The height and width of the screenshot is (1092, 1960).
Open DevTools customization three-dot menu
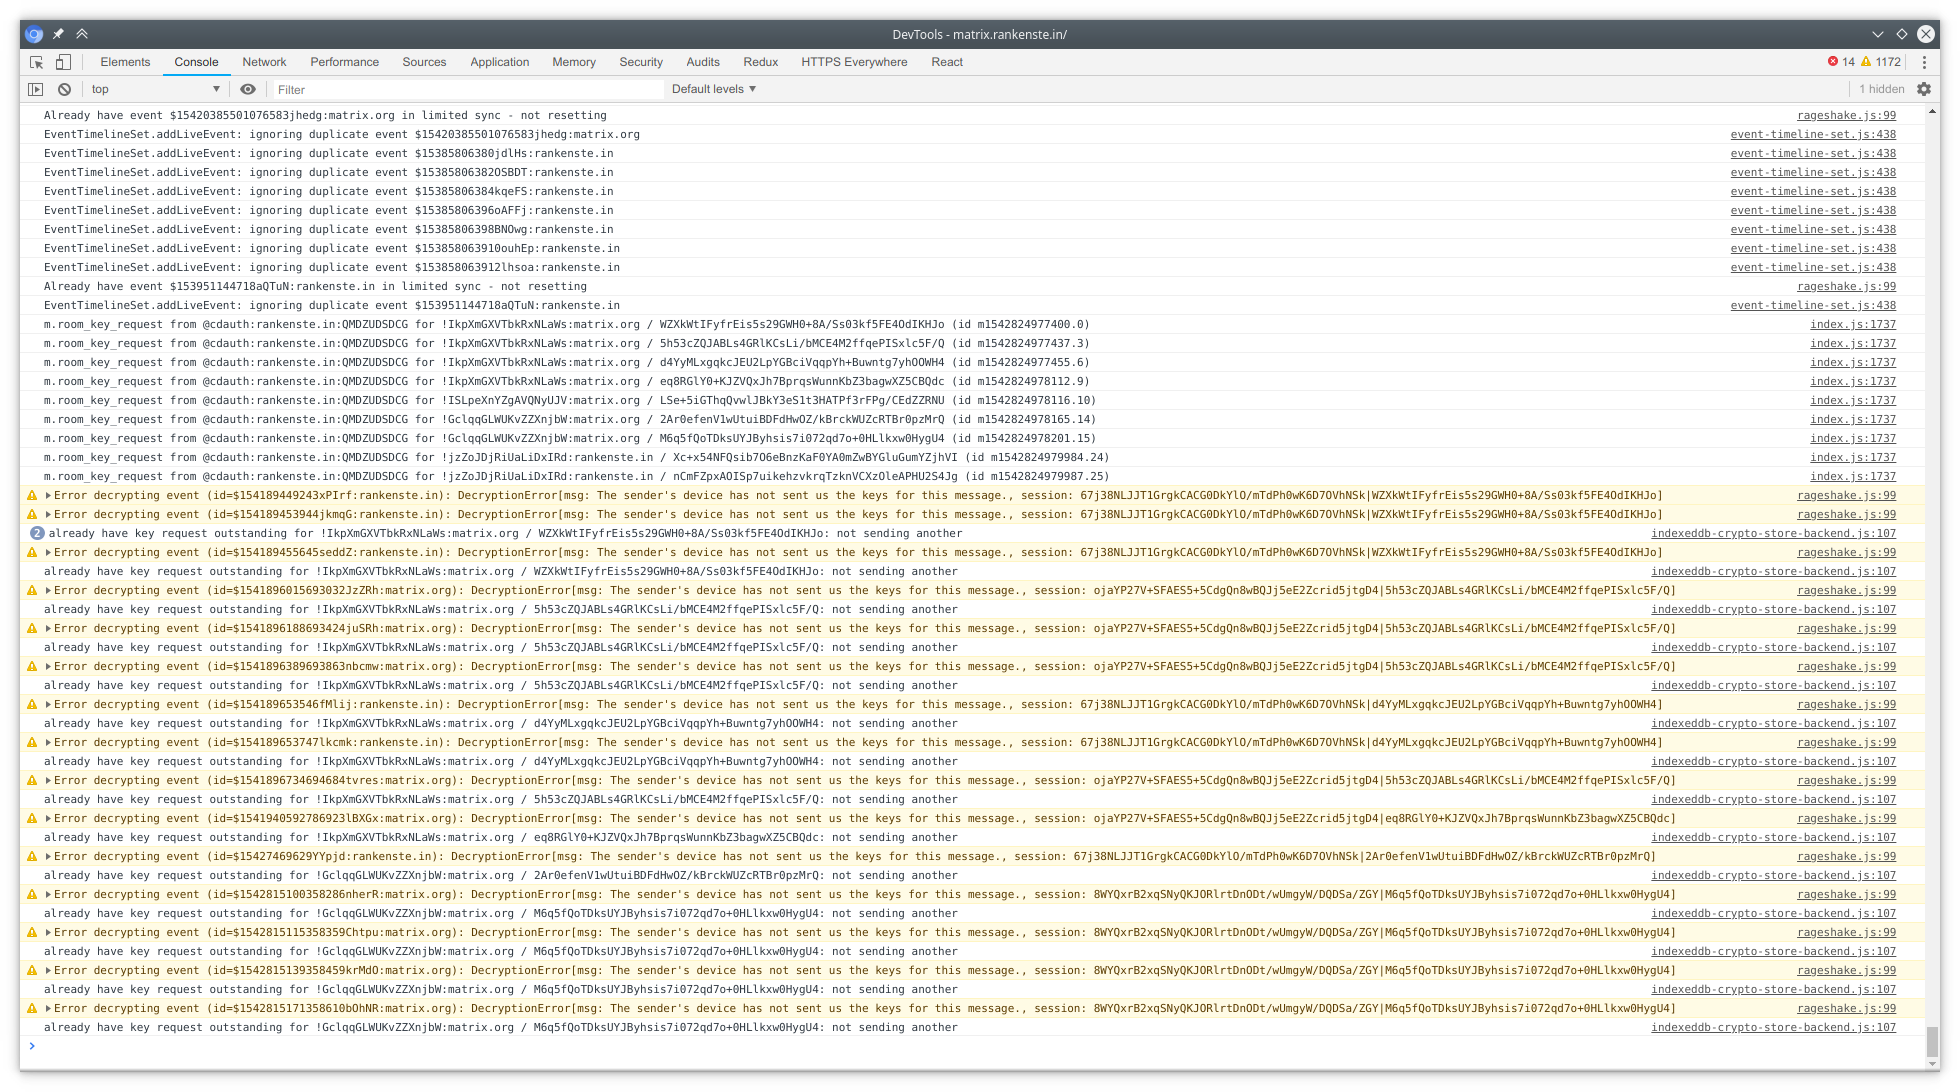click(1924, 61)
